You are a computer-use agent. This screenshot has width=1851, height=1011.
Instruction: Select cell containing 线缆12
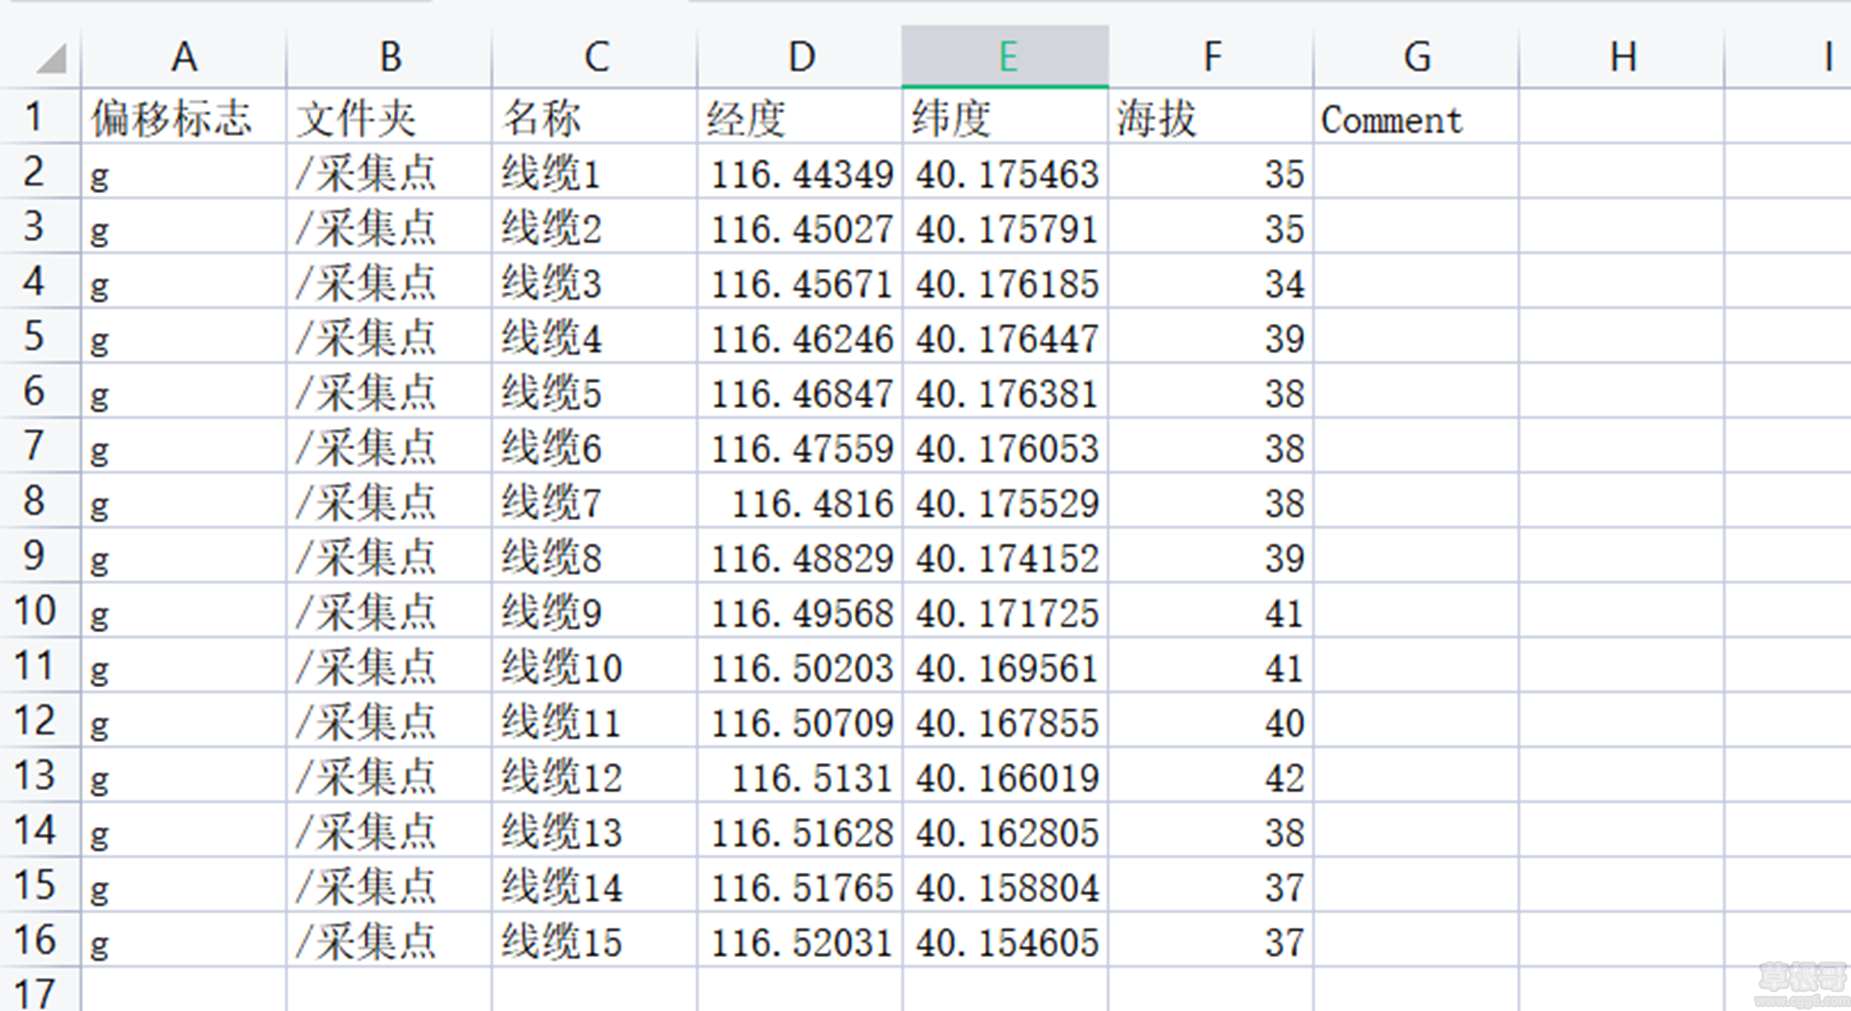click(595, 775)
